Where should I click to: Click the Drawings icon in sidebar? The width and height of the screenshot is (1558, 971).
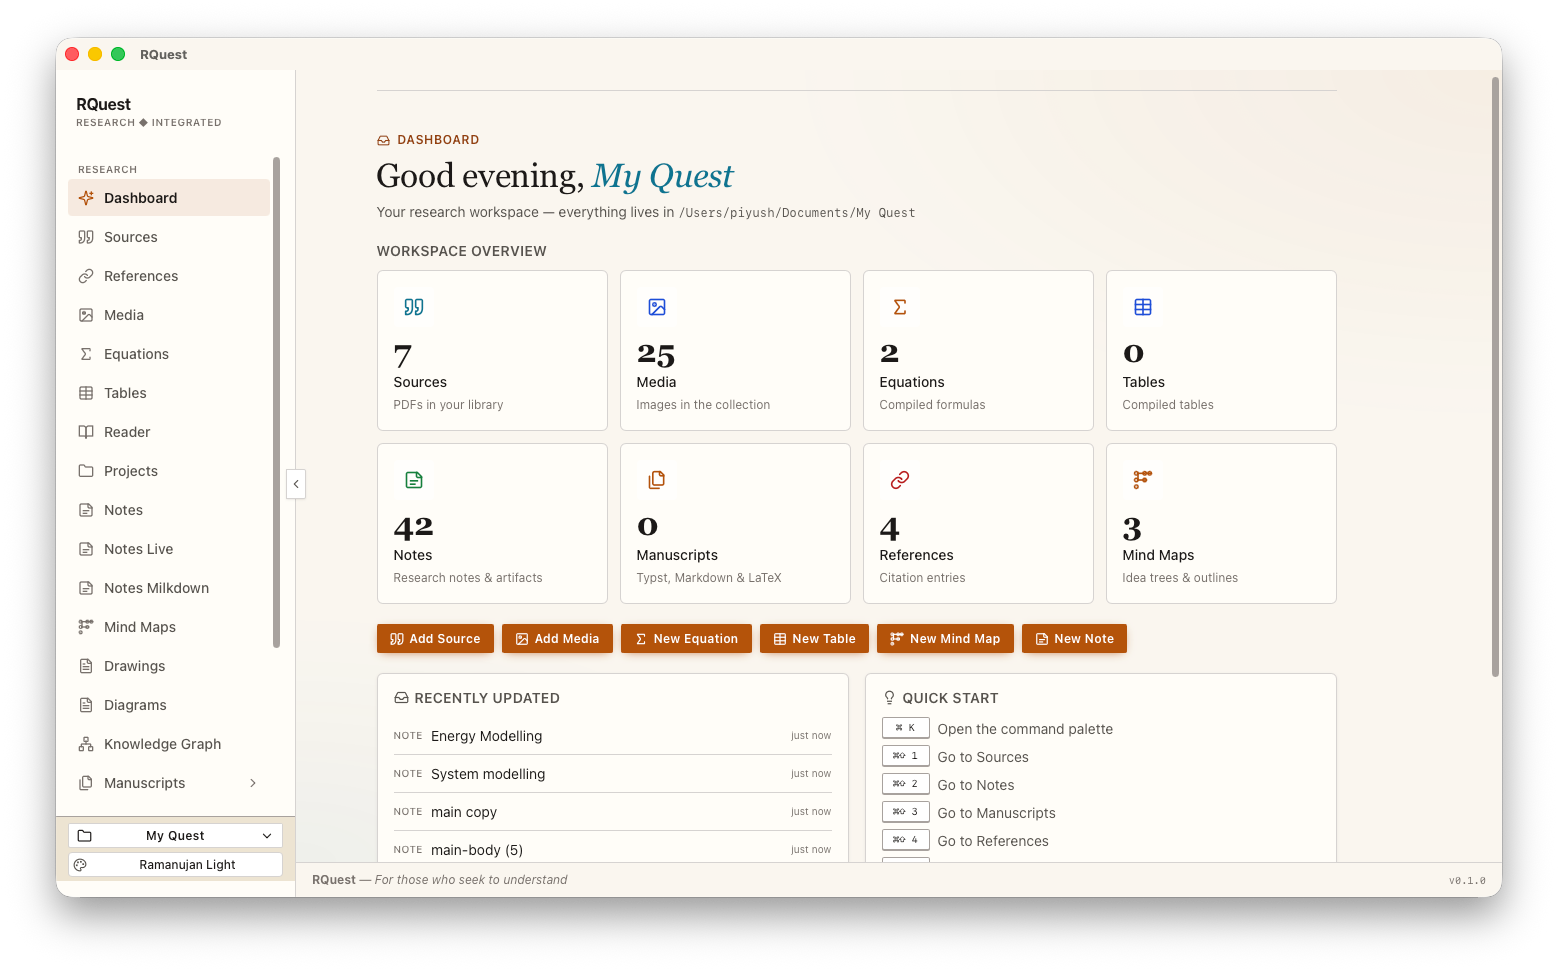click(86, 666)
